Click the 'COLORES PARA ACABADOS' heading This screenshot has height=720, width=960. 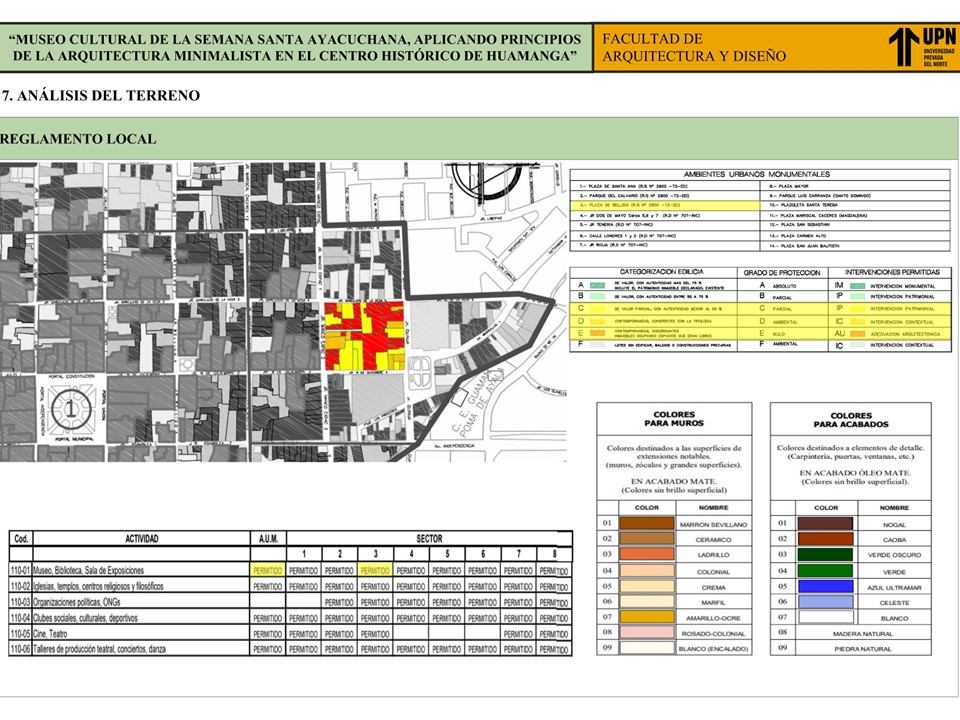point(851,419)
